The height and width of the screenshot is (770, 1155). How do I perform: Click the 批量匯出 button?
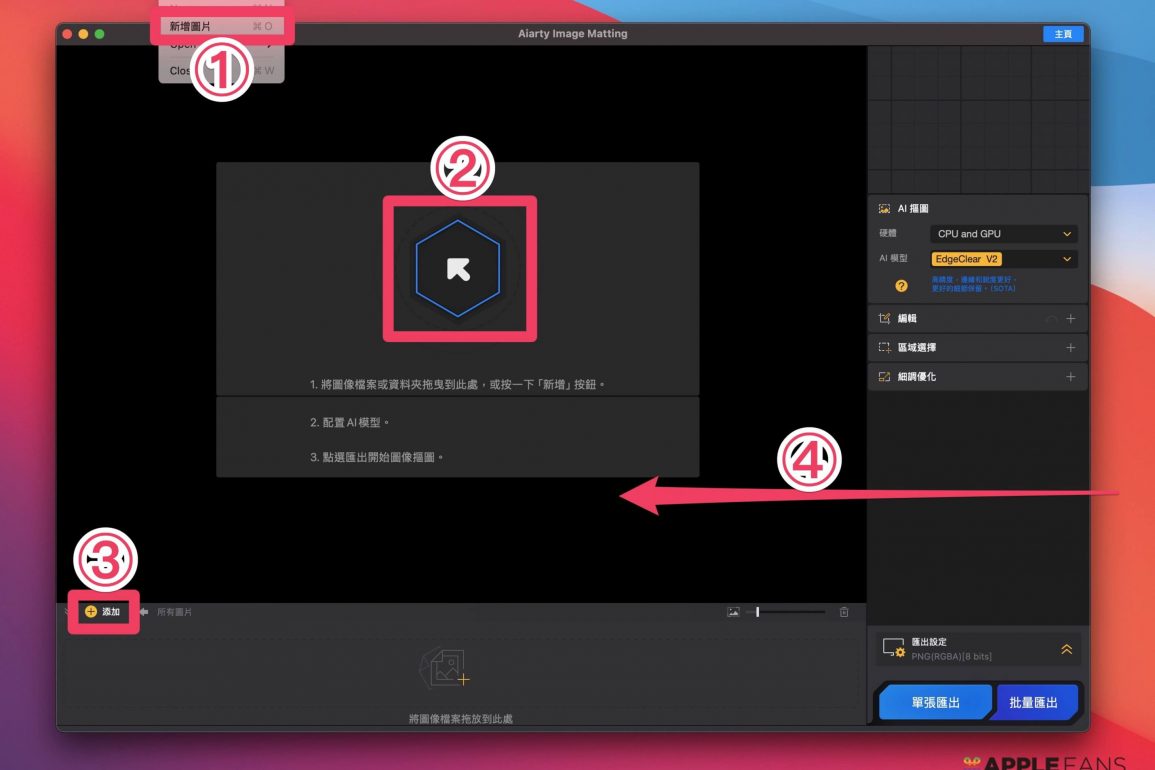[x=1033, y=703]
